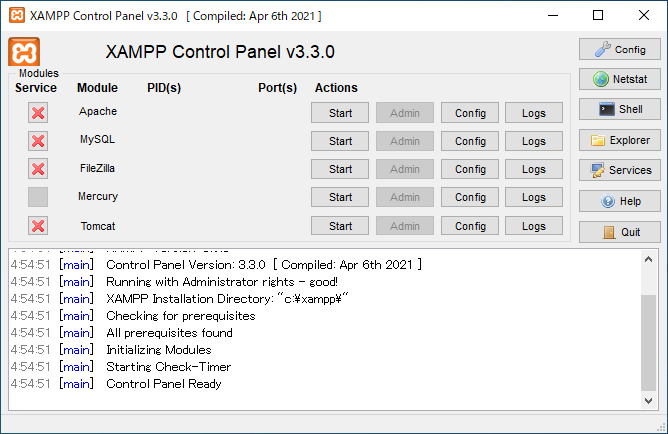Open the Windows Services list
The image size is (668, 434).
(x=619, y=170)
